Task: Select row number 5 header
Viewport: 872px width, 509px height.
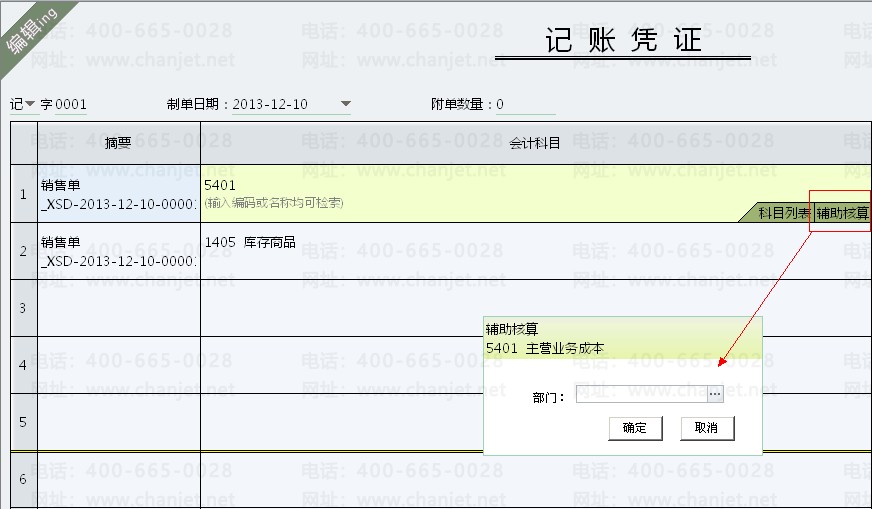Action: tap(23, 421)
